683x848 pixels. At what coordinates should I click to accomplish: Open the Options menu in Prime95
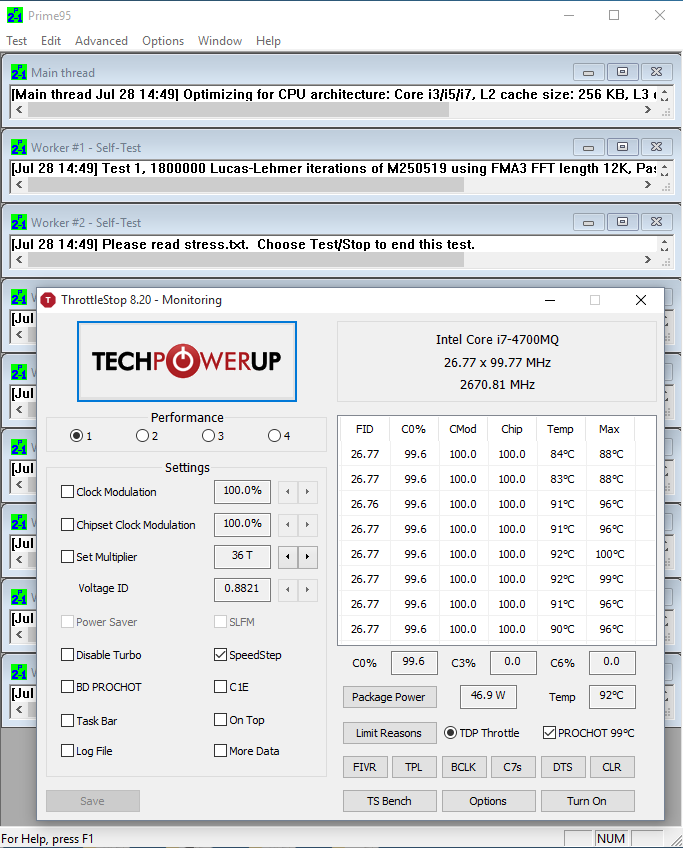[x=163, y=41]
